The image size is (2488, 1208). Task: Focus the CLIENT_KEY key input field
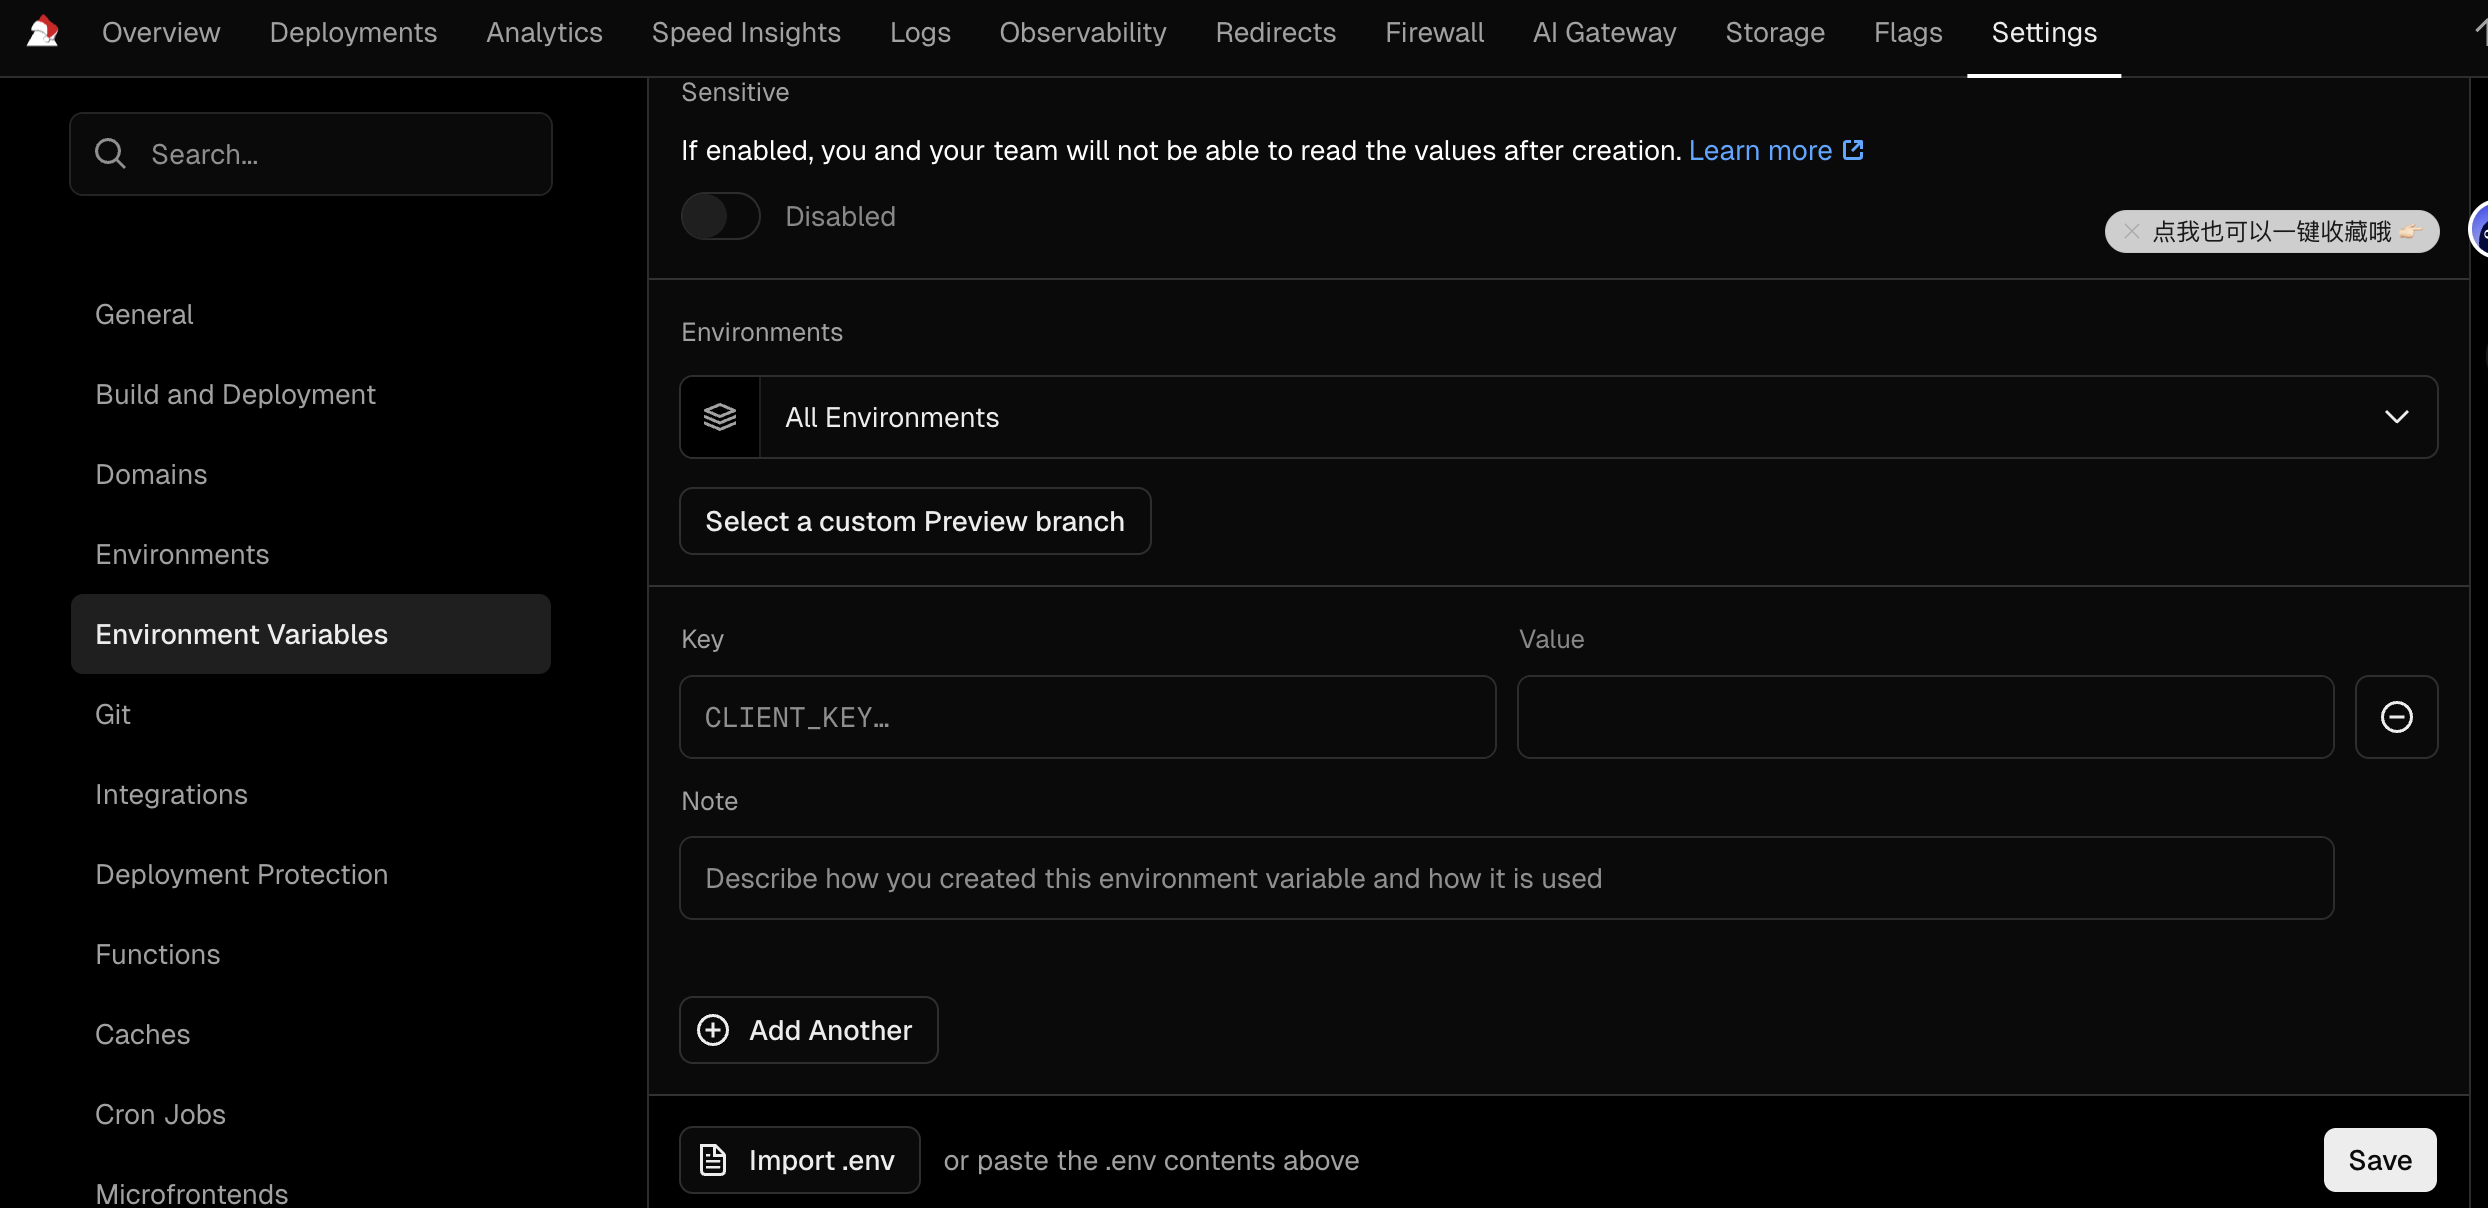point(1087,717)
